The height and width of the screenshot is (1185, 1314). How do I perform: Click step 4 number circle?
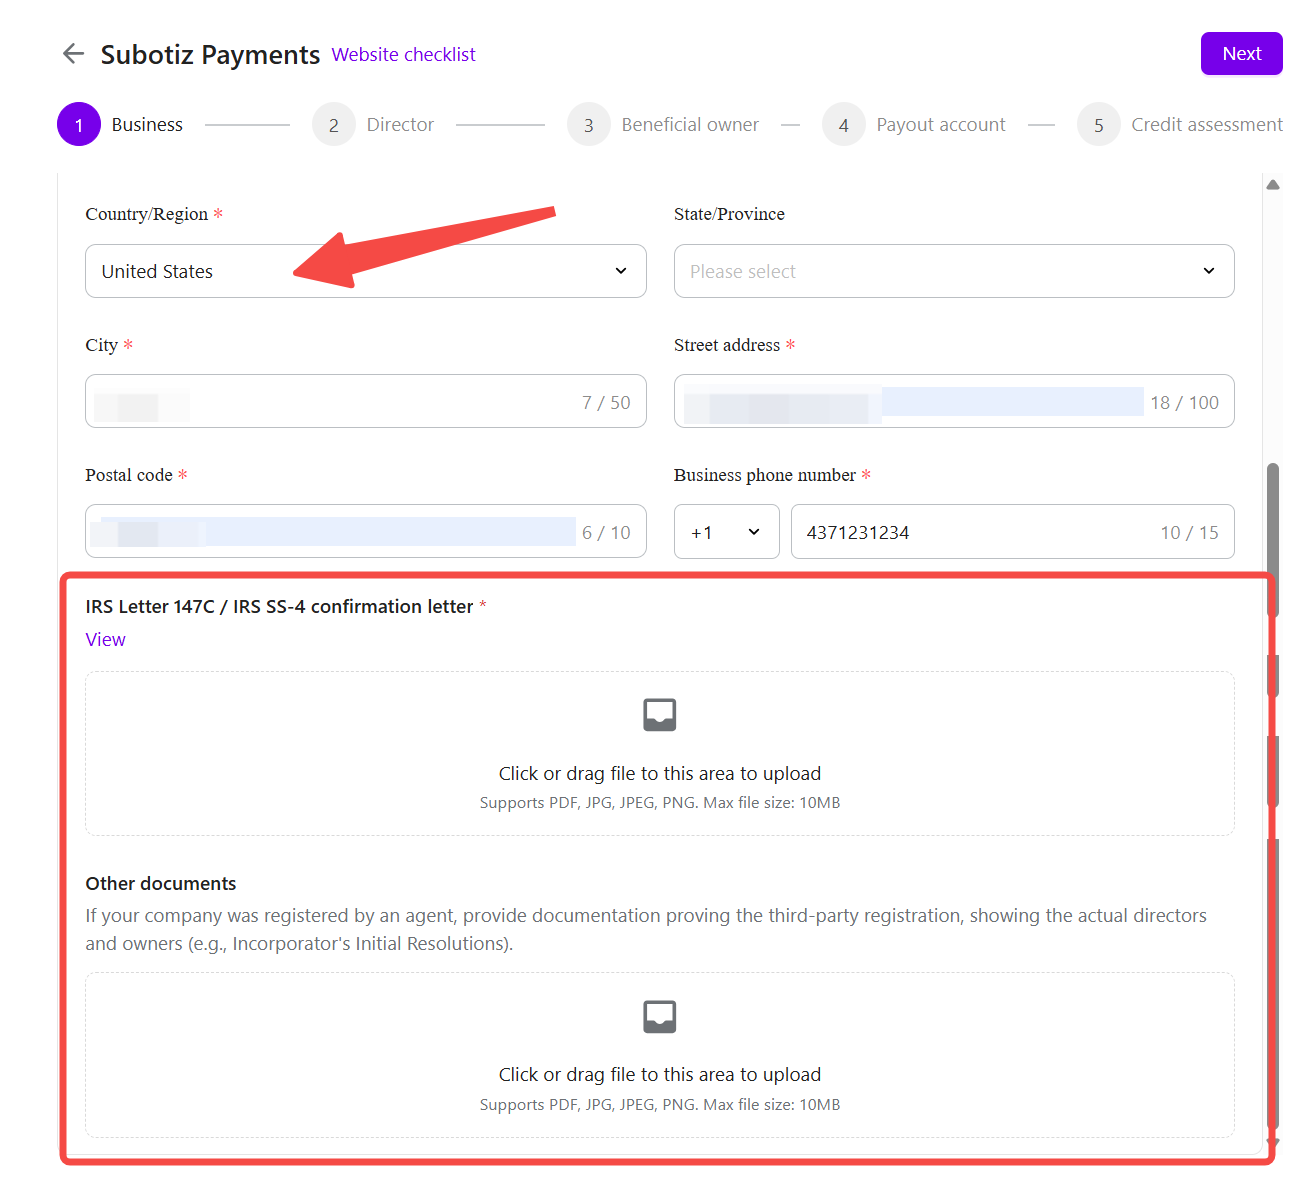click(844, 125)
